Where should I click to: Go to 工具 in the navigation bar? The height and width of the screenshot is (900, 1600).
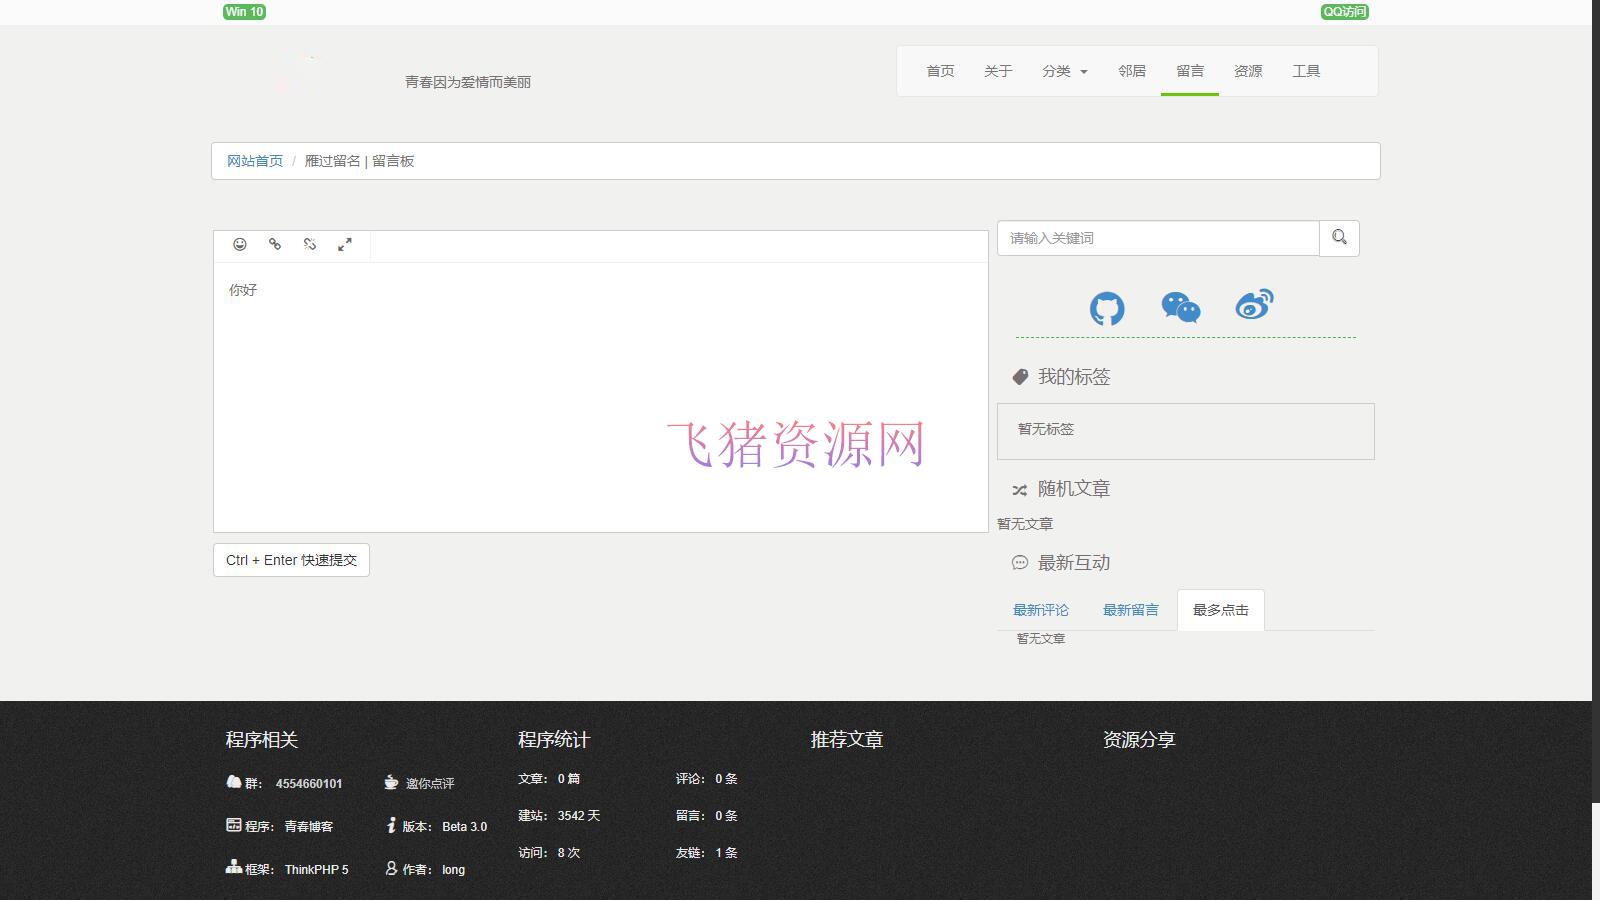click(x=1308, y=71)
